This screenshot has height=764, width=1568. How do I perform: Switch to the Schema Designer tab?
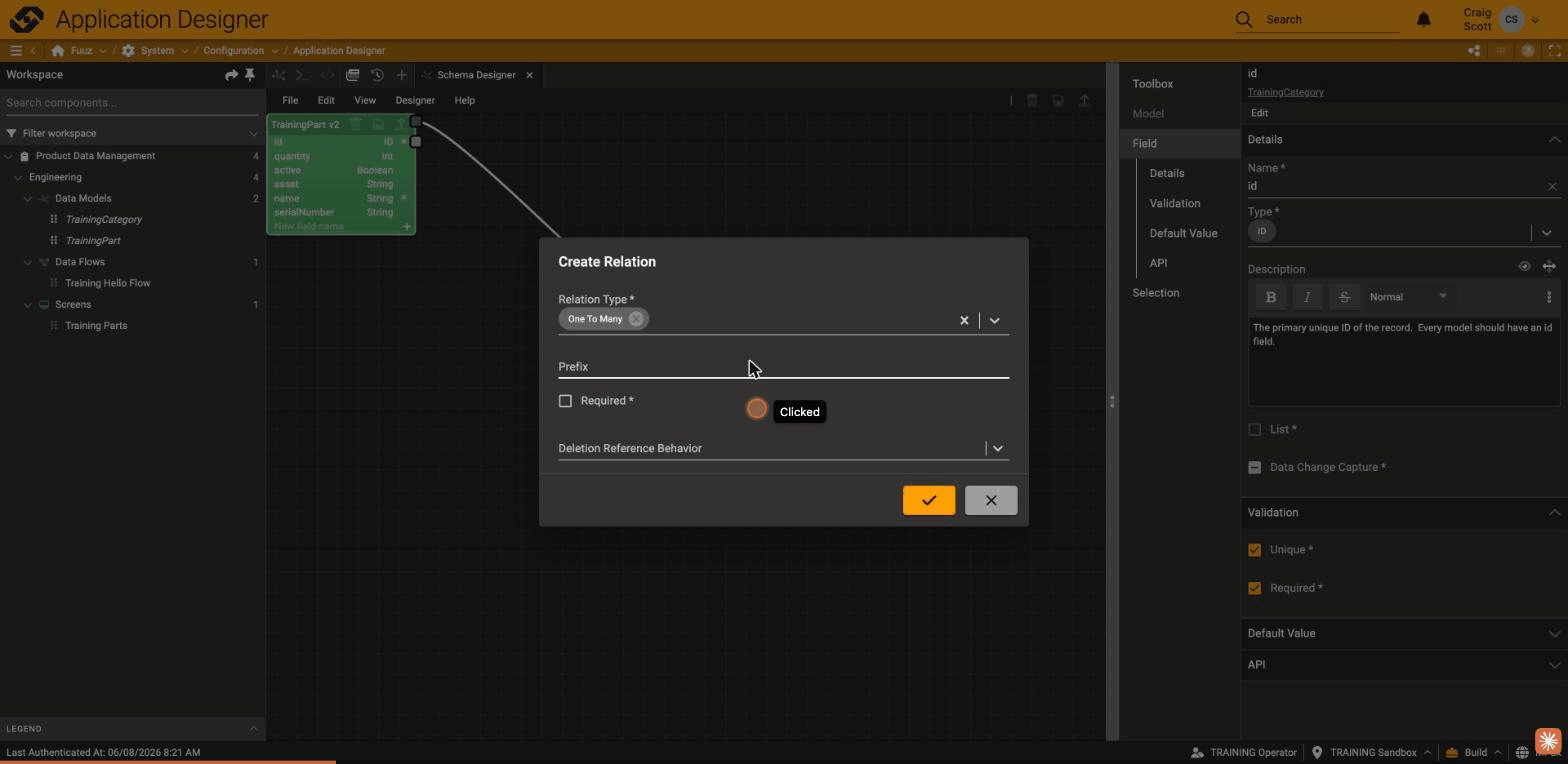pos(476,75)
